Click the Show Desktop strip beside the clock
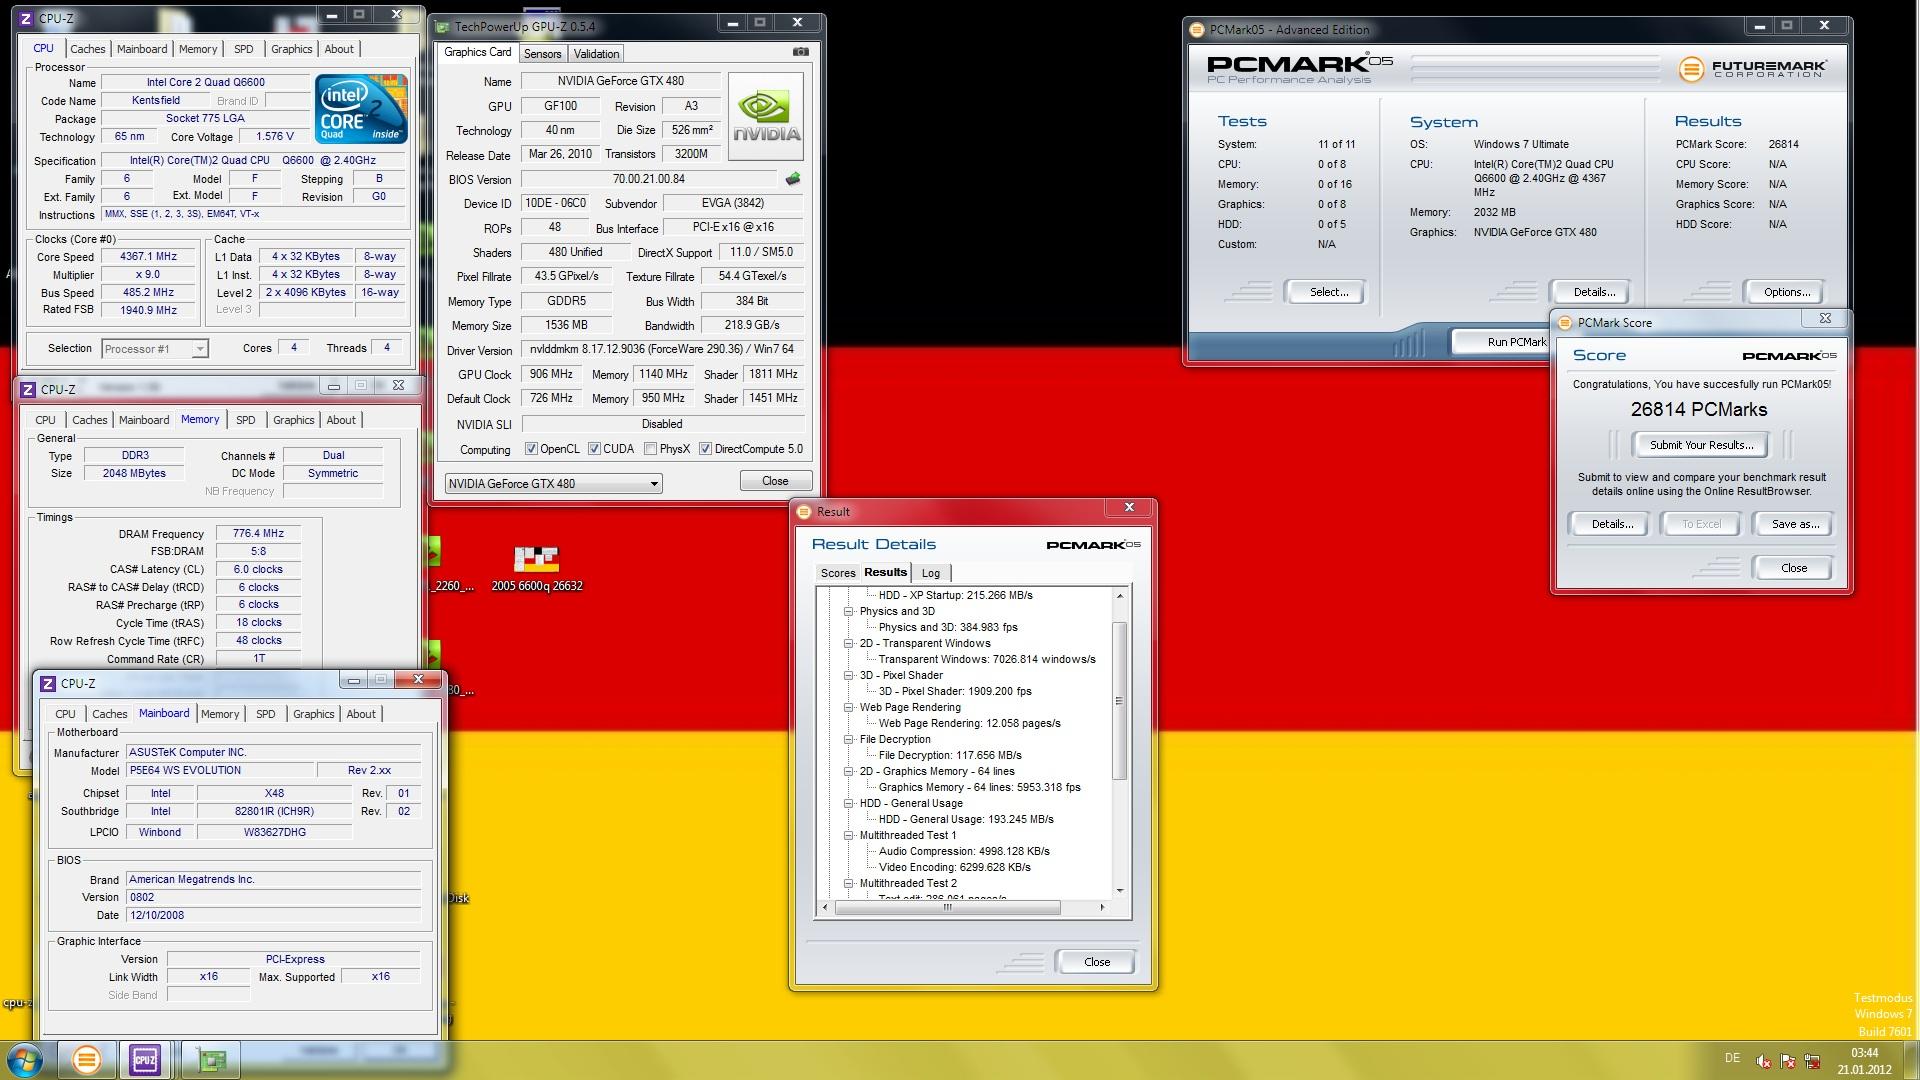 pos(1912,1060)
